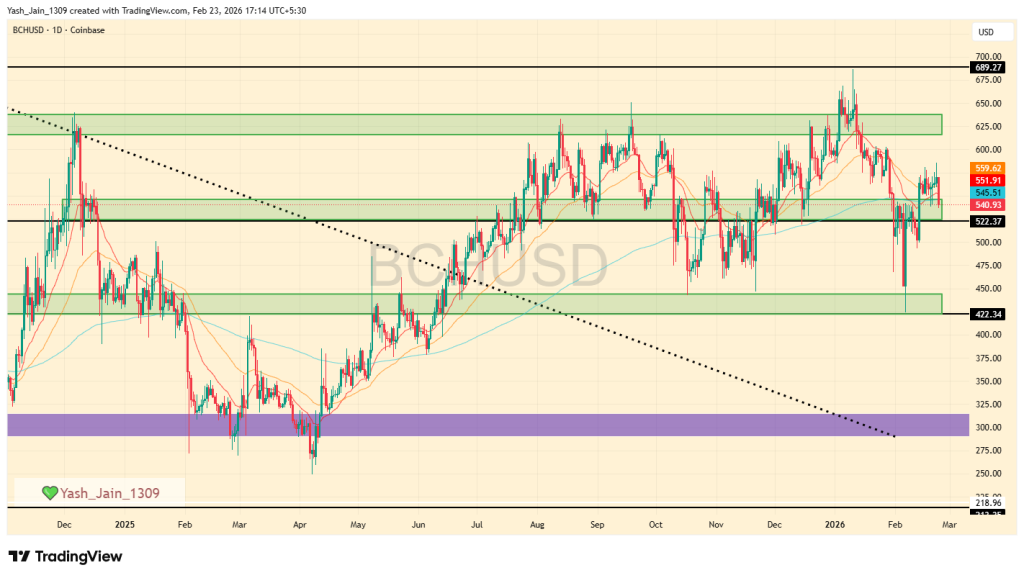Click the TradingView logo icon

[17, 557]
